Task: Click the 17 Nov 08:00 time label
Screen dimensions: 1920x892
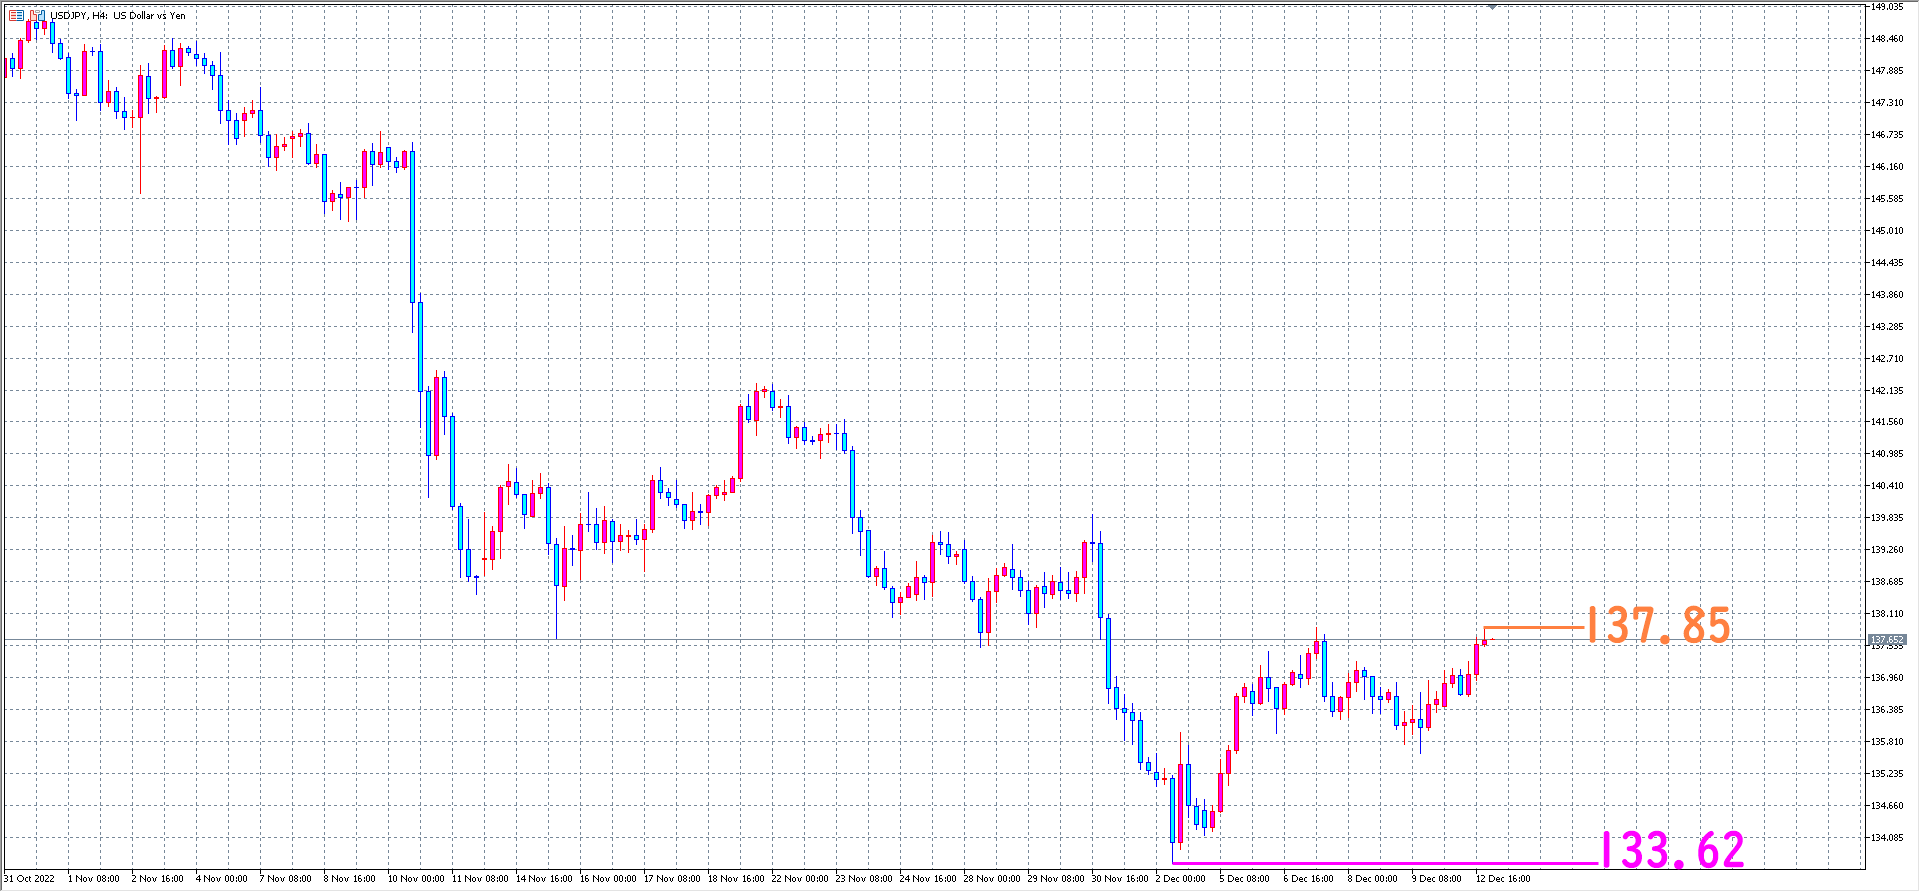Action: (672, 879)
